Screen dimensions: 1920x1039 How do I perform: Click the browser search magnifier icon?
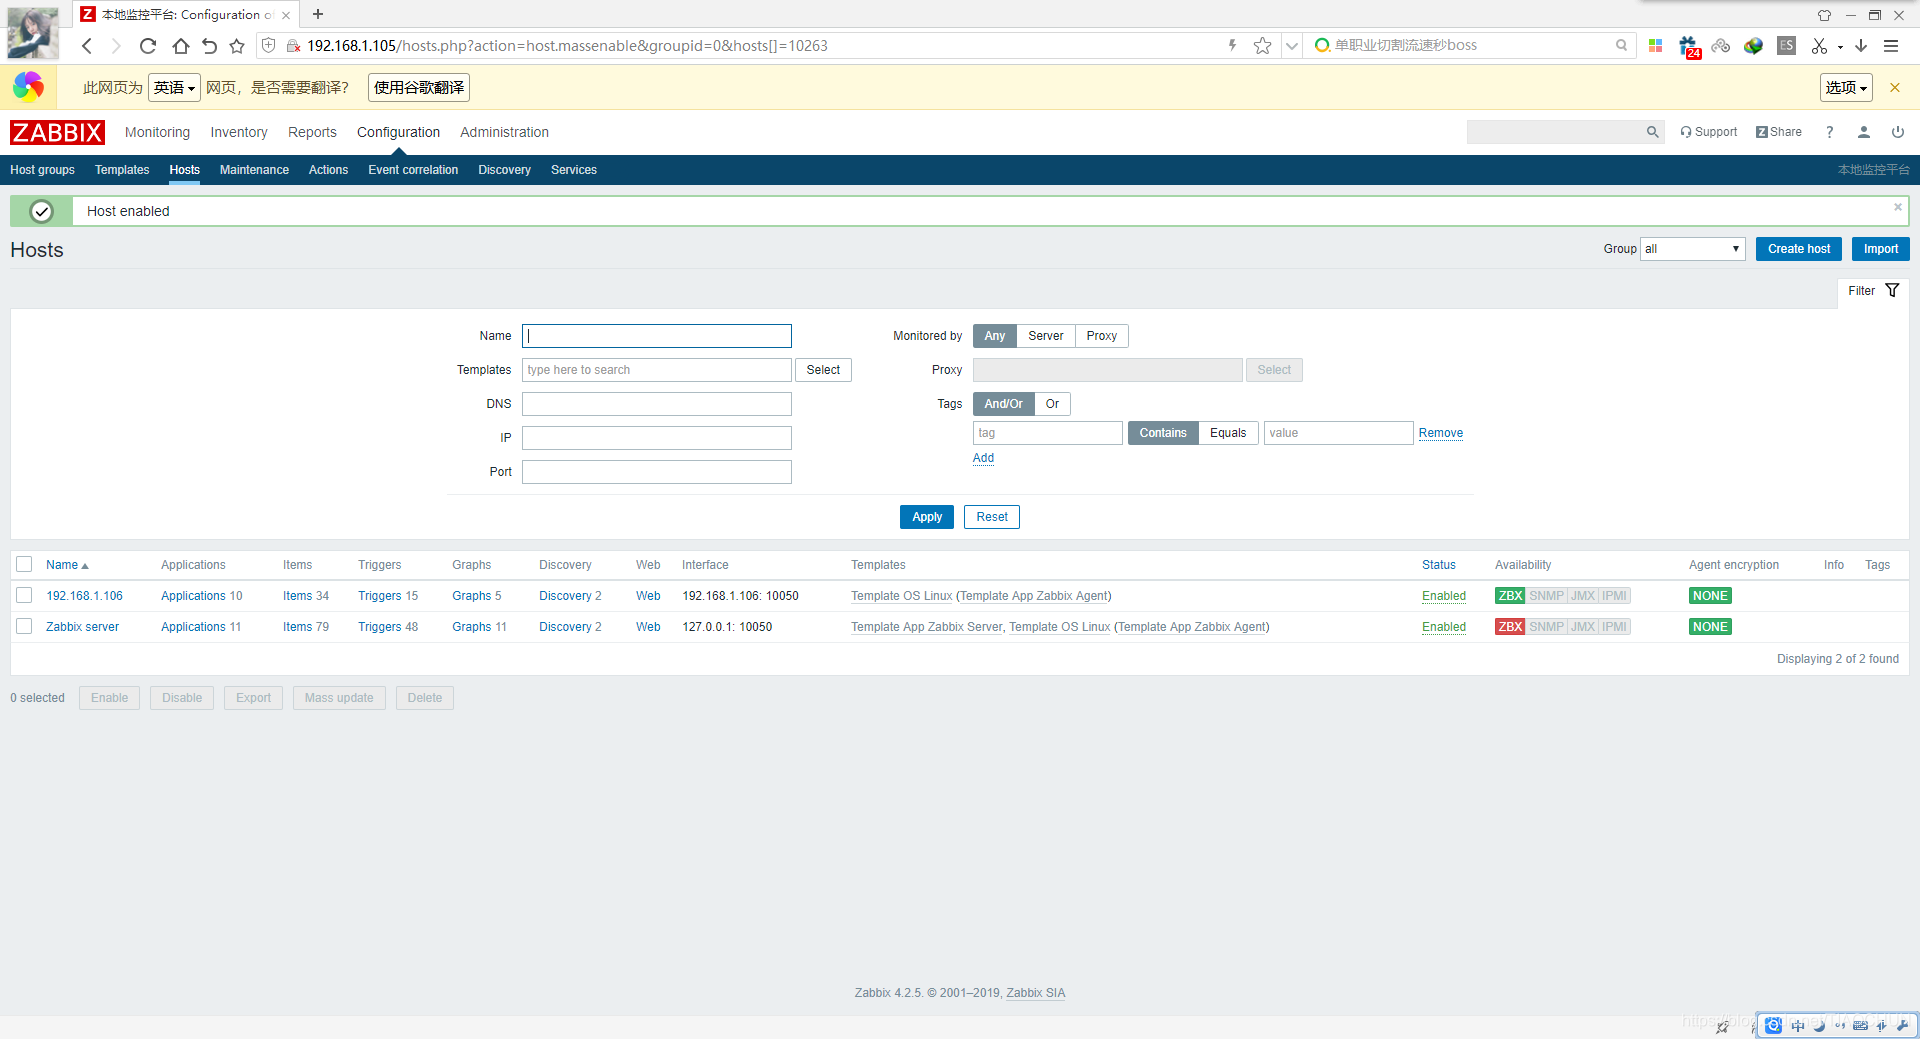coord(1621,45)
